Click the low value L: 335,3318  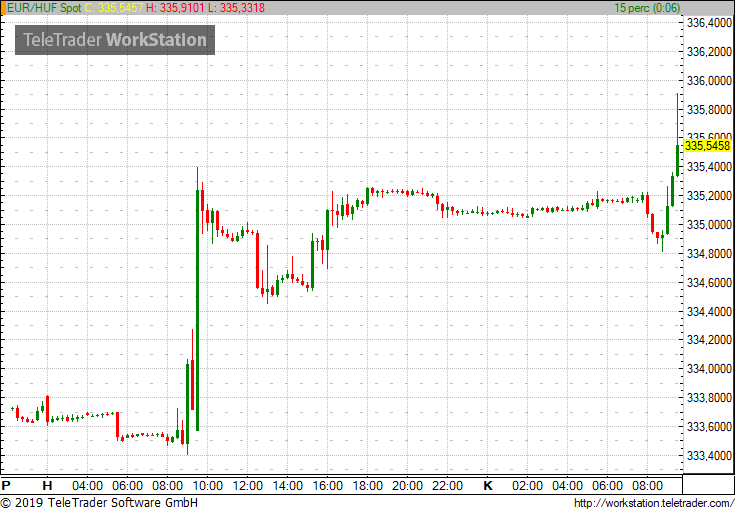(x=235, y=8)
